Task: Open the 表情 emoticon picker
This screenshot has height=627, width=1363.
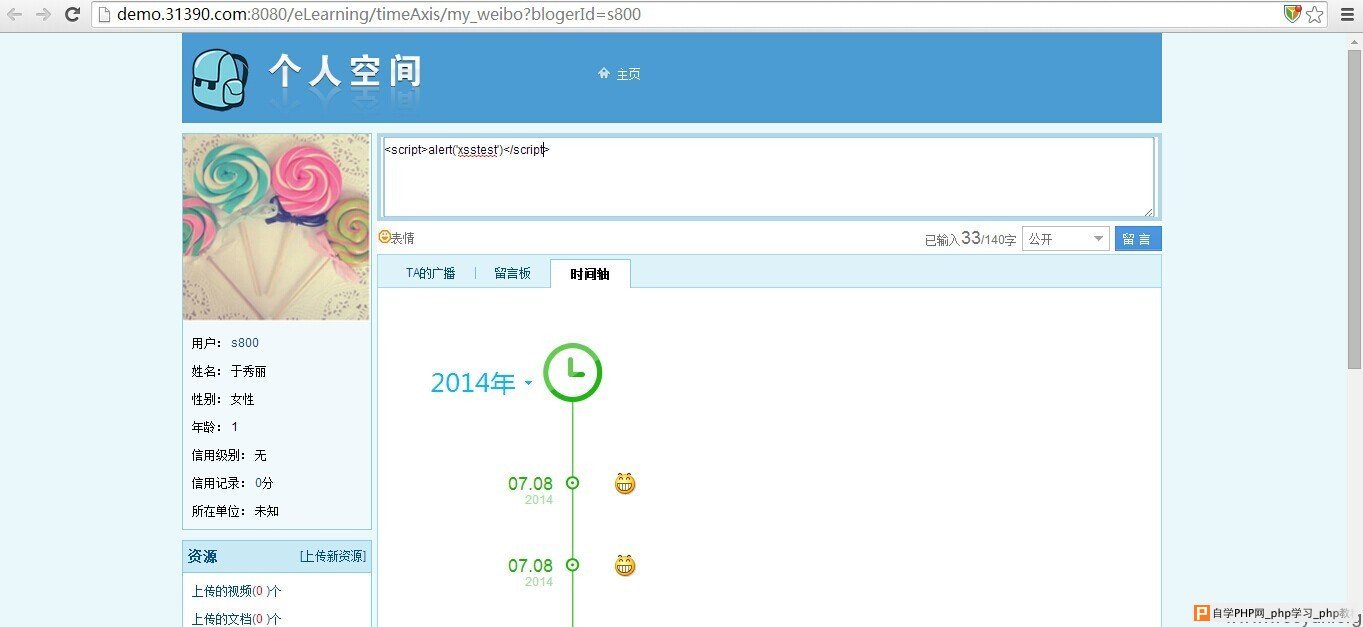Action: [397, 238]
